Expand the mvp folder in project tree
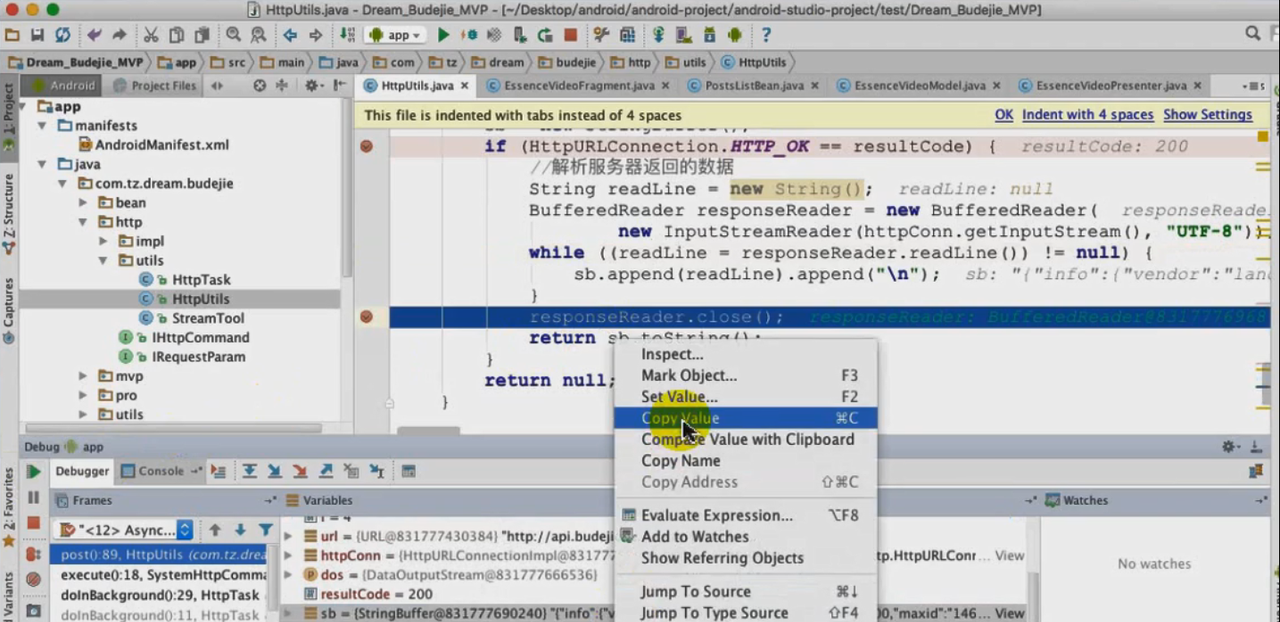 85,376
